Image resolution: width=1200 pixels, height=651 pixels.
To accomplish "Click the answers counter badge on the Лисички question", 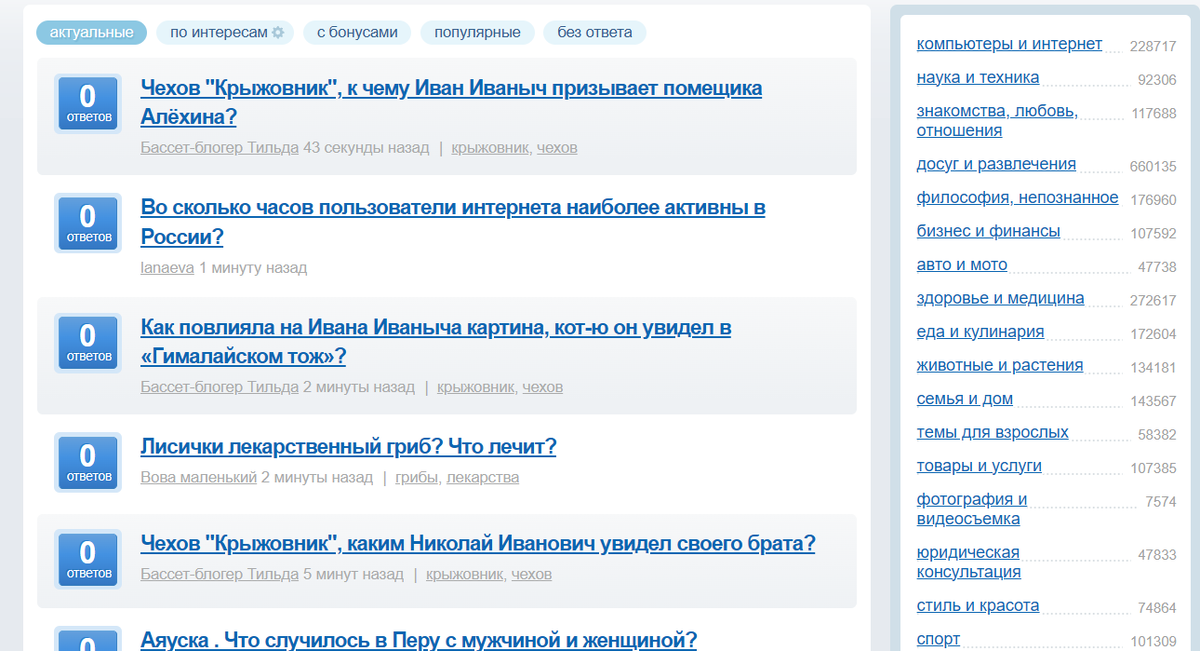I will 87,463.
